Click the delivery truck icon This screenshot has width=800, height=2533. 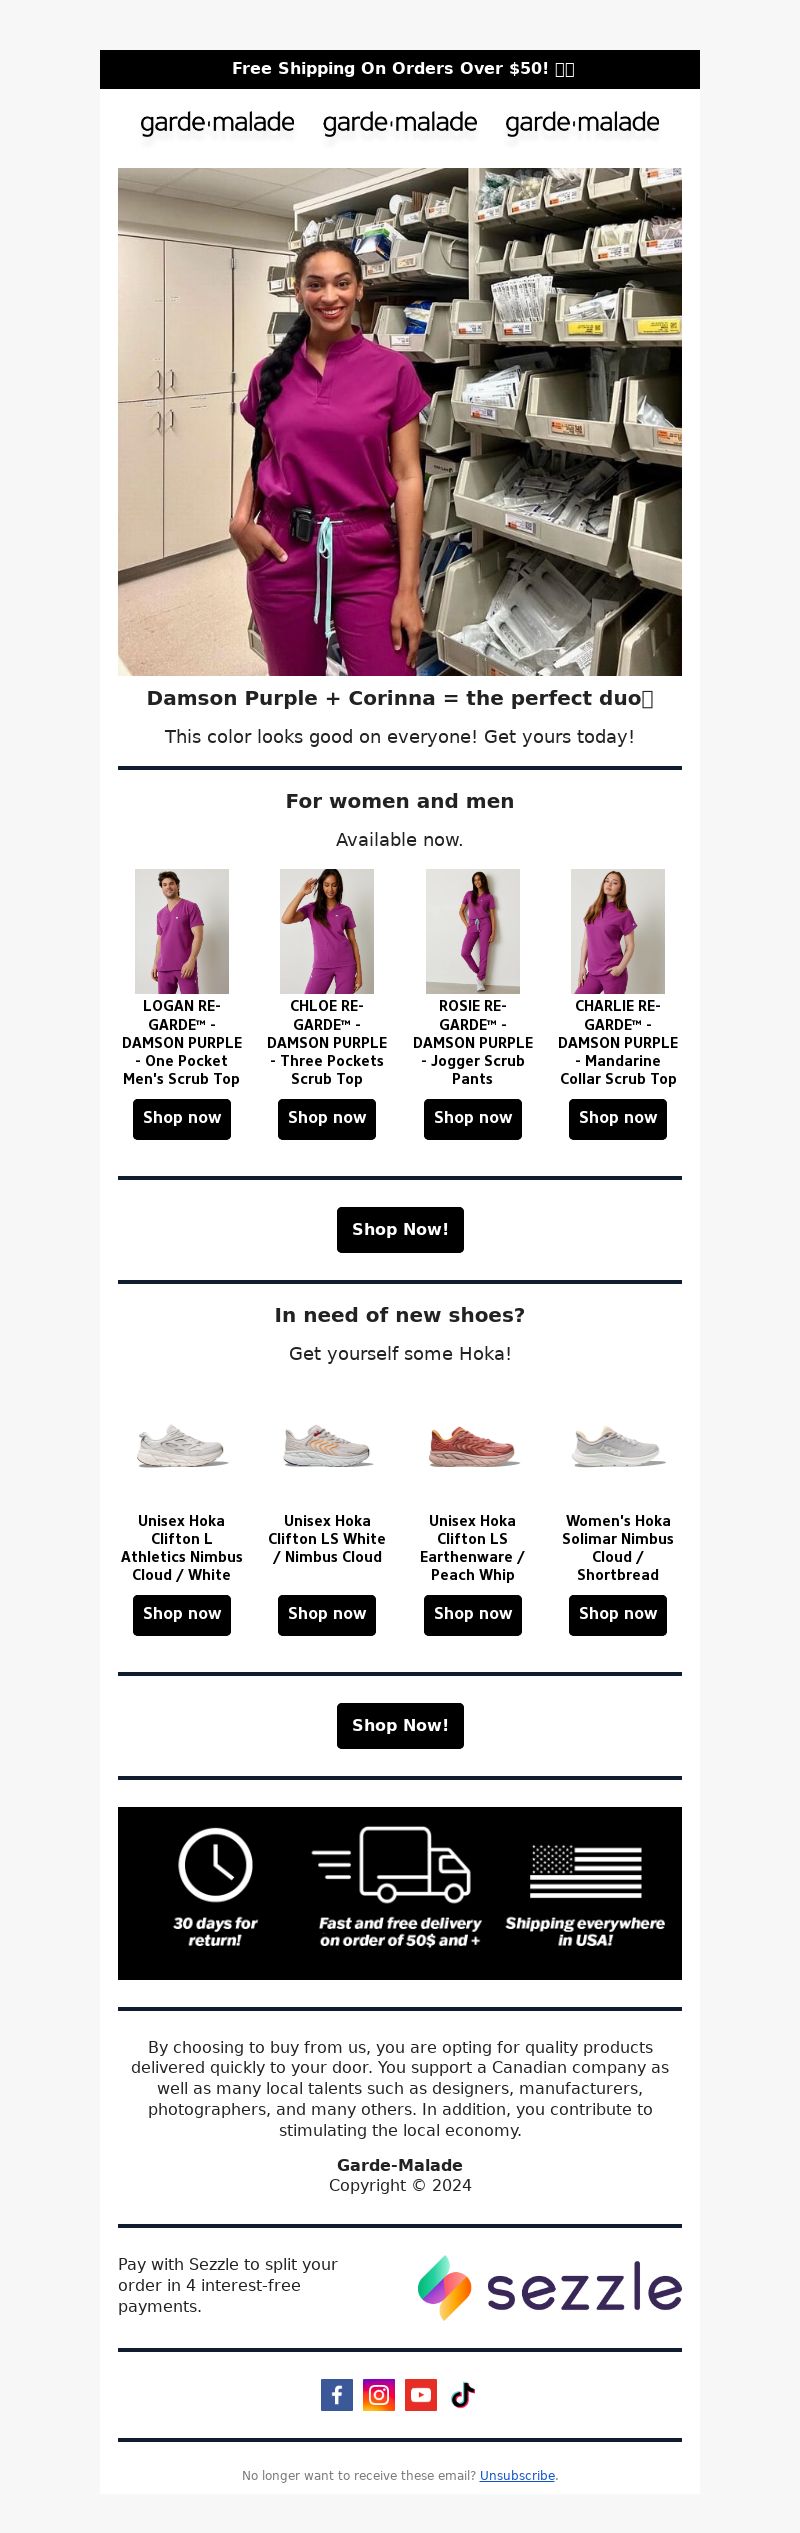click(x=391, y=1865)
